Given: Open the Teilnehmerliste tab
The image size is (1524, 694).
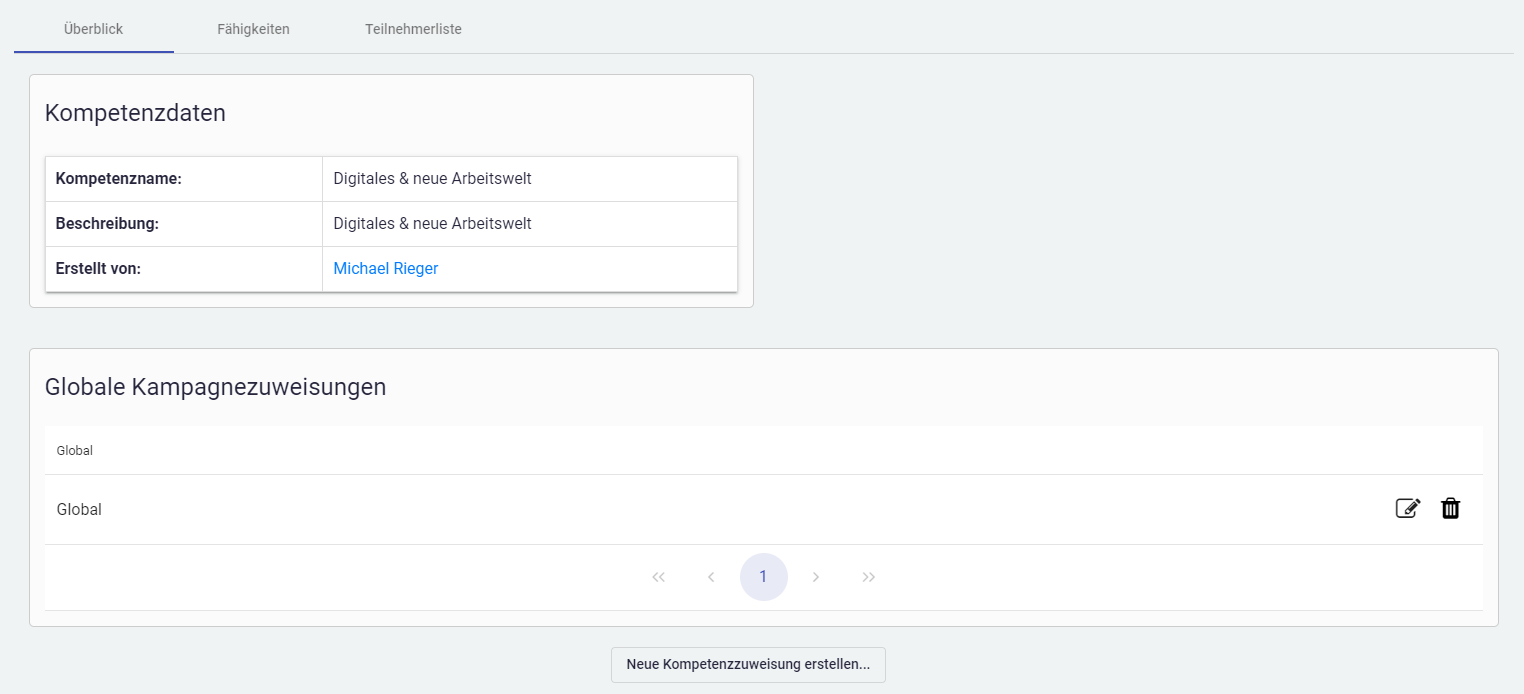Looking at the screenshot, I should point(413,29).
